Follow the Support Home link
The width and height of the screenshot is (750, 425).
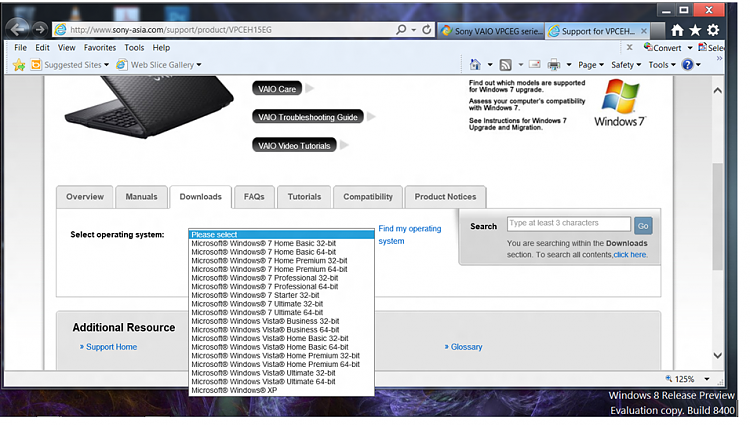pos(111,347)
